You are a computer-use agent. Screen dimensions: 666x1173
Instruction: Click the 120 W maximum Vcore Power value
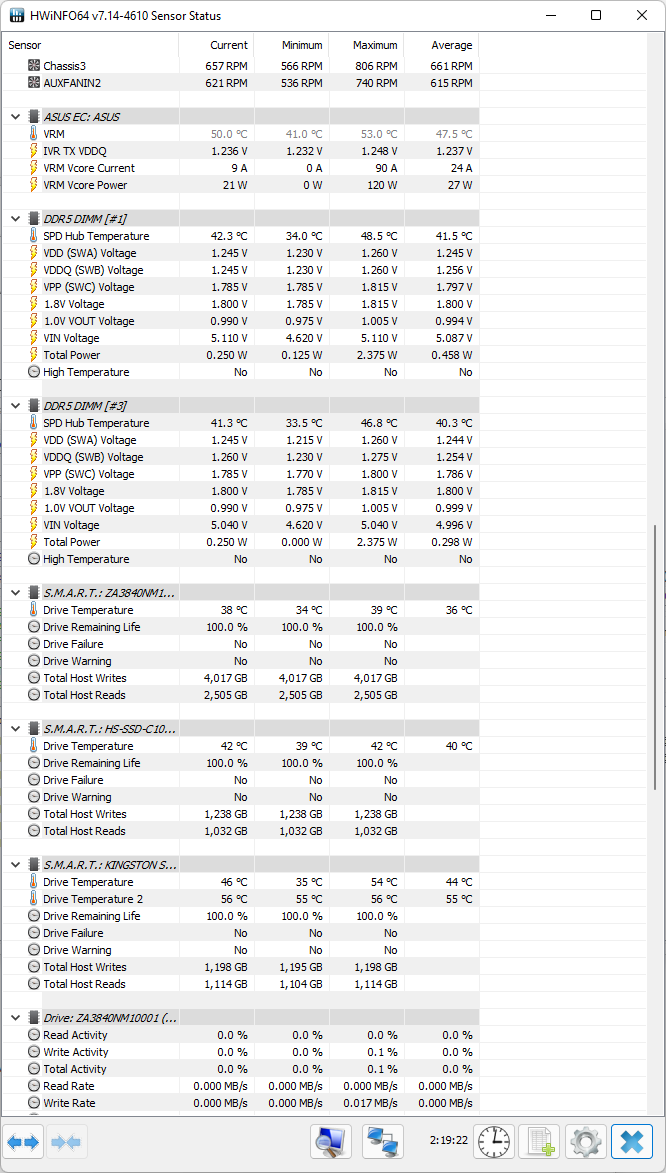pos(381,185)
